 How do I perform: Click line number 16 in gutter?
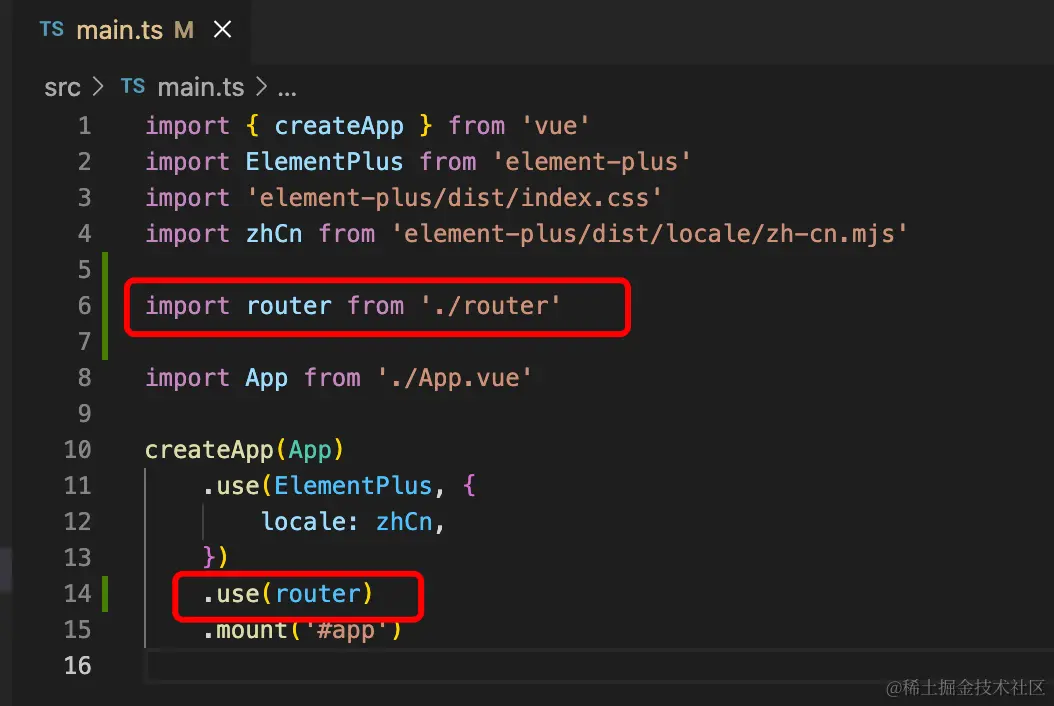click(77, 666)
